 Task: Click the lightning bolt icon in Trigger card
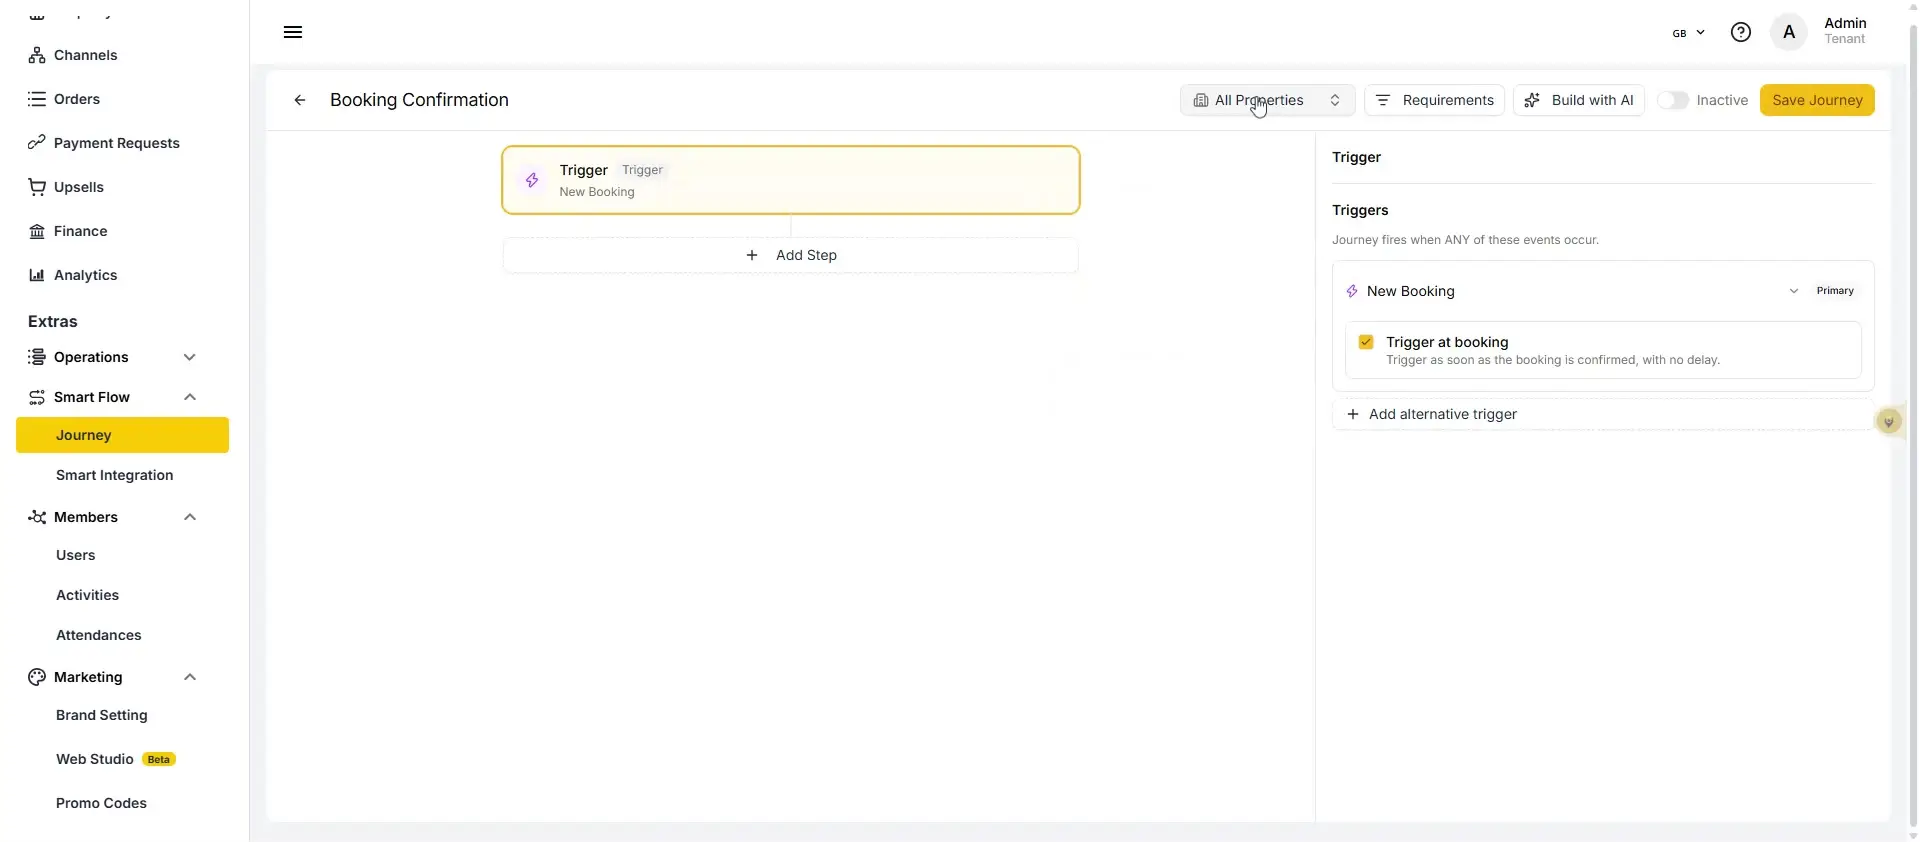click(532, 180)
